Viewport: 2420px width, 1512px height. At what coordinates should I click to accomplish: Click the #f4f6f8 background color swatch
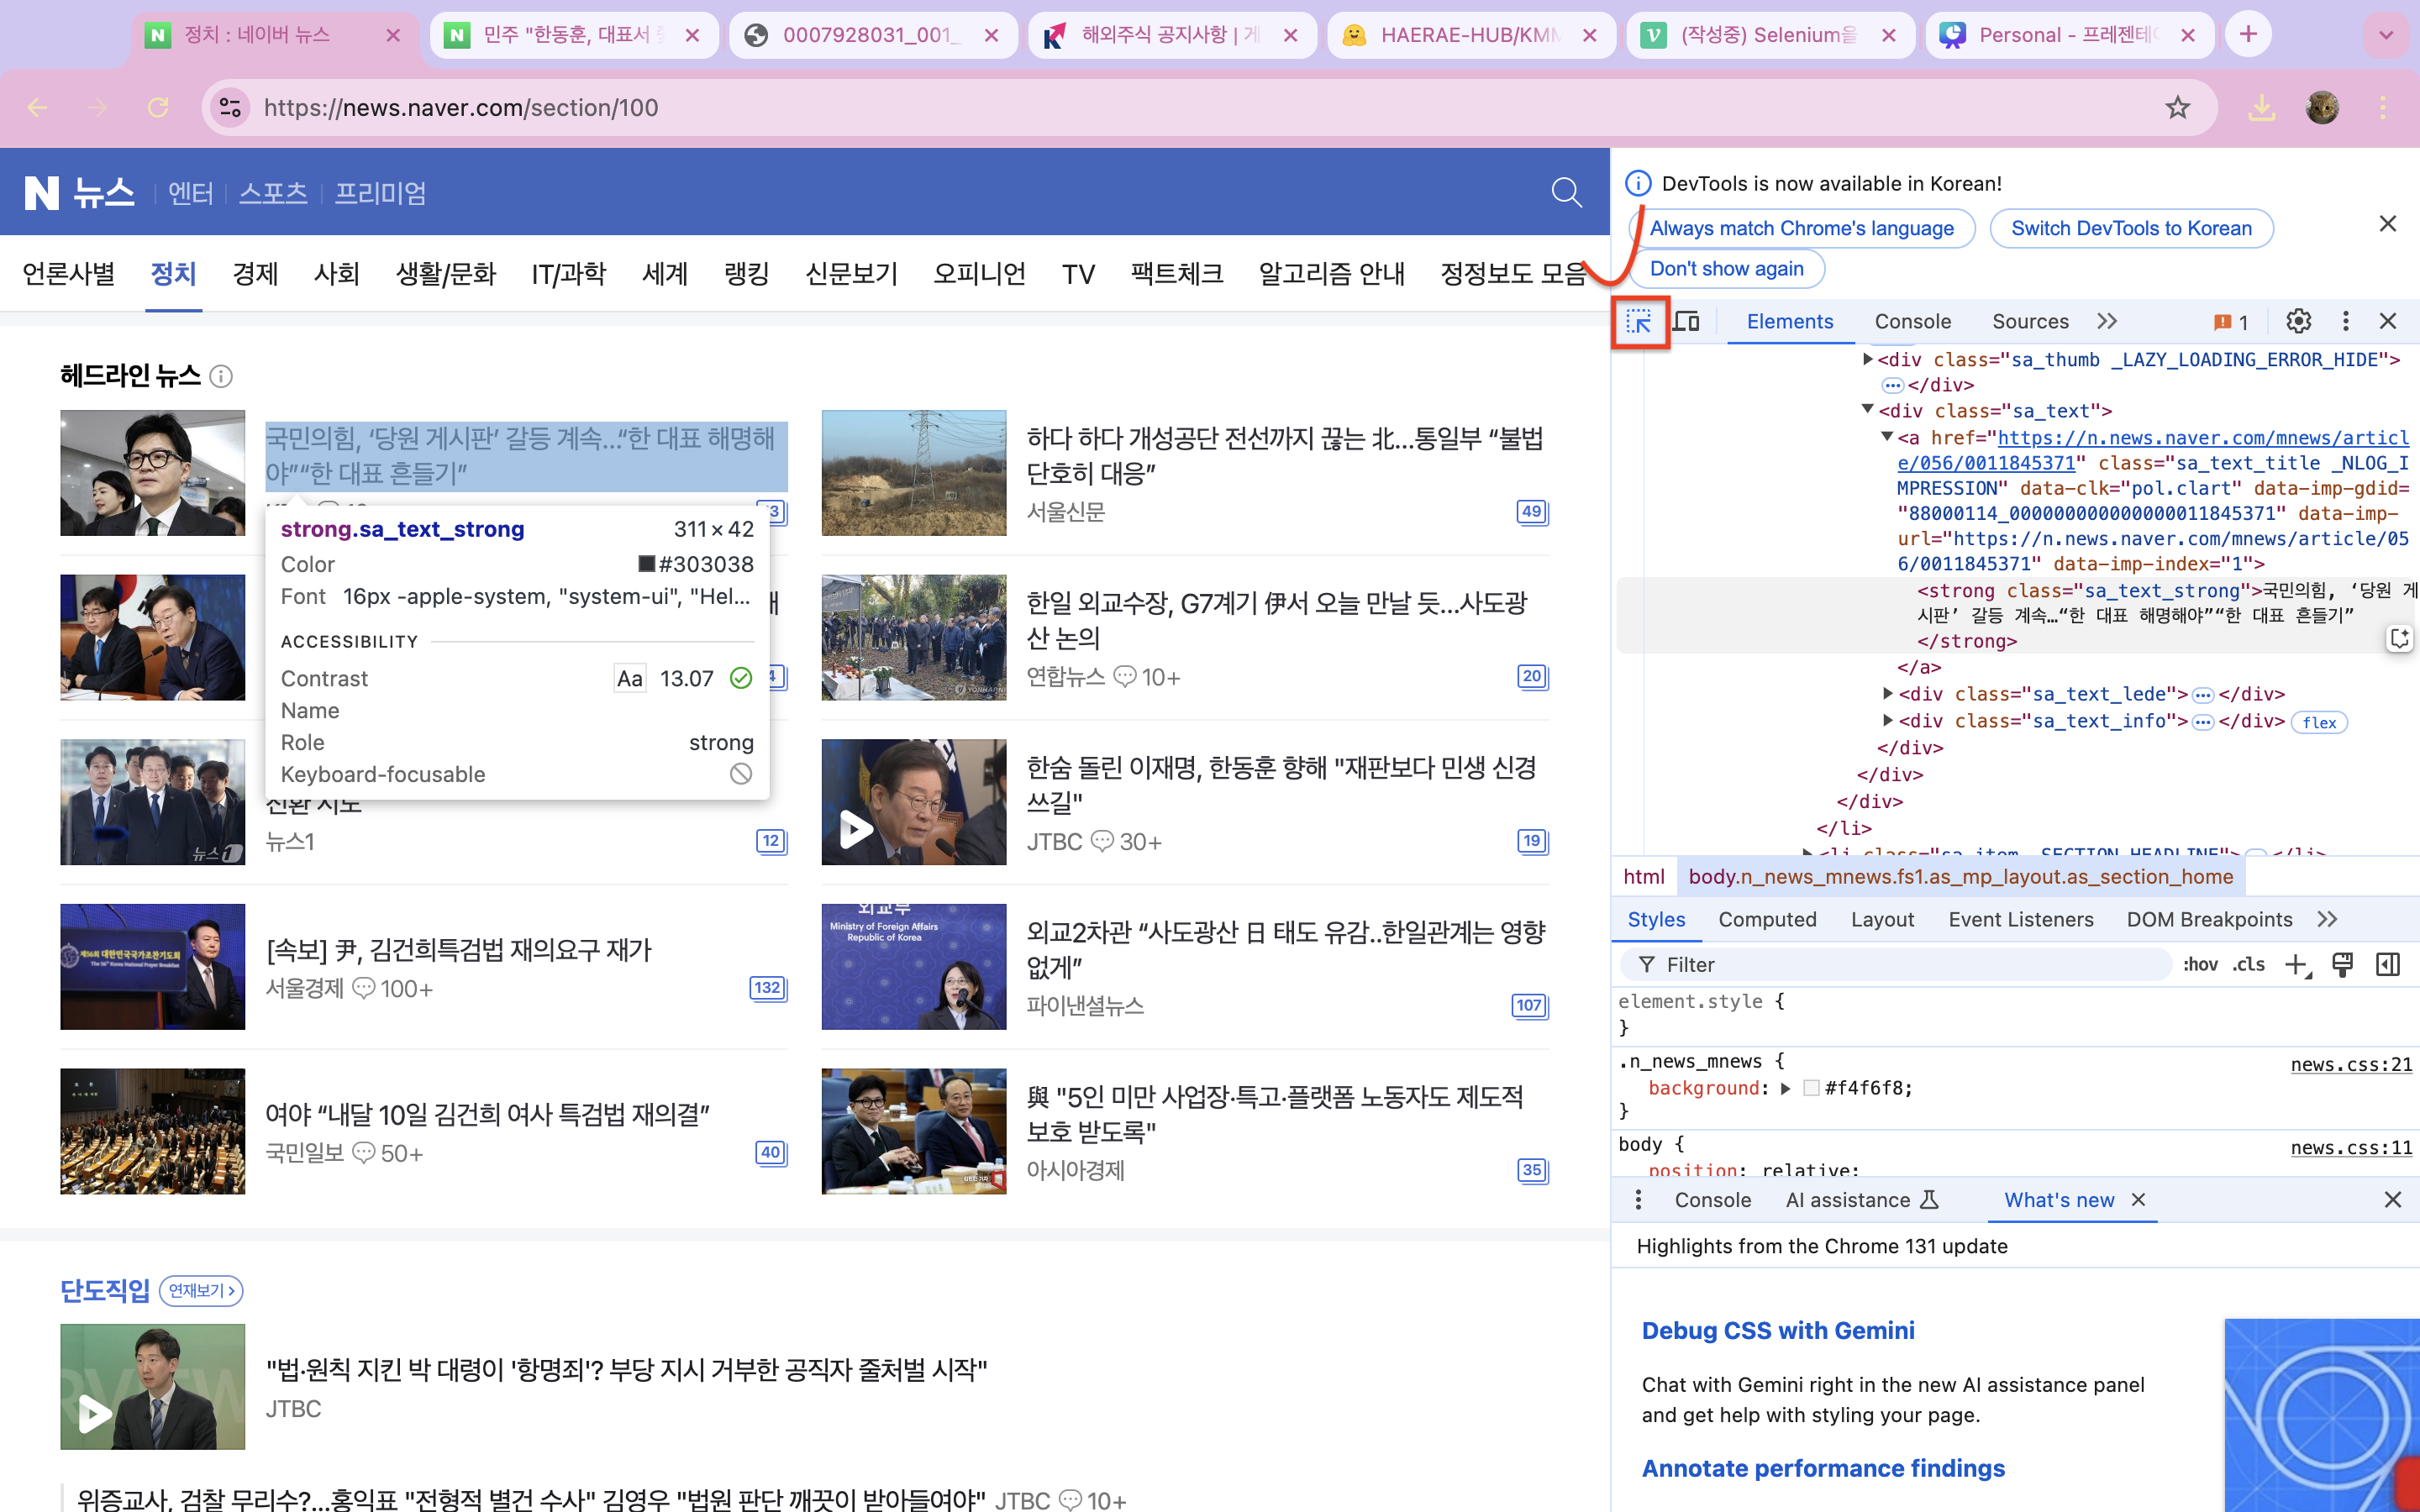(x=1811, y=1088)
